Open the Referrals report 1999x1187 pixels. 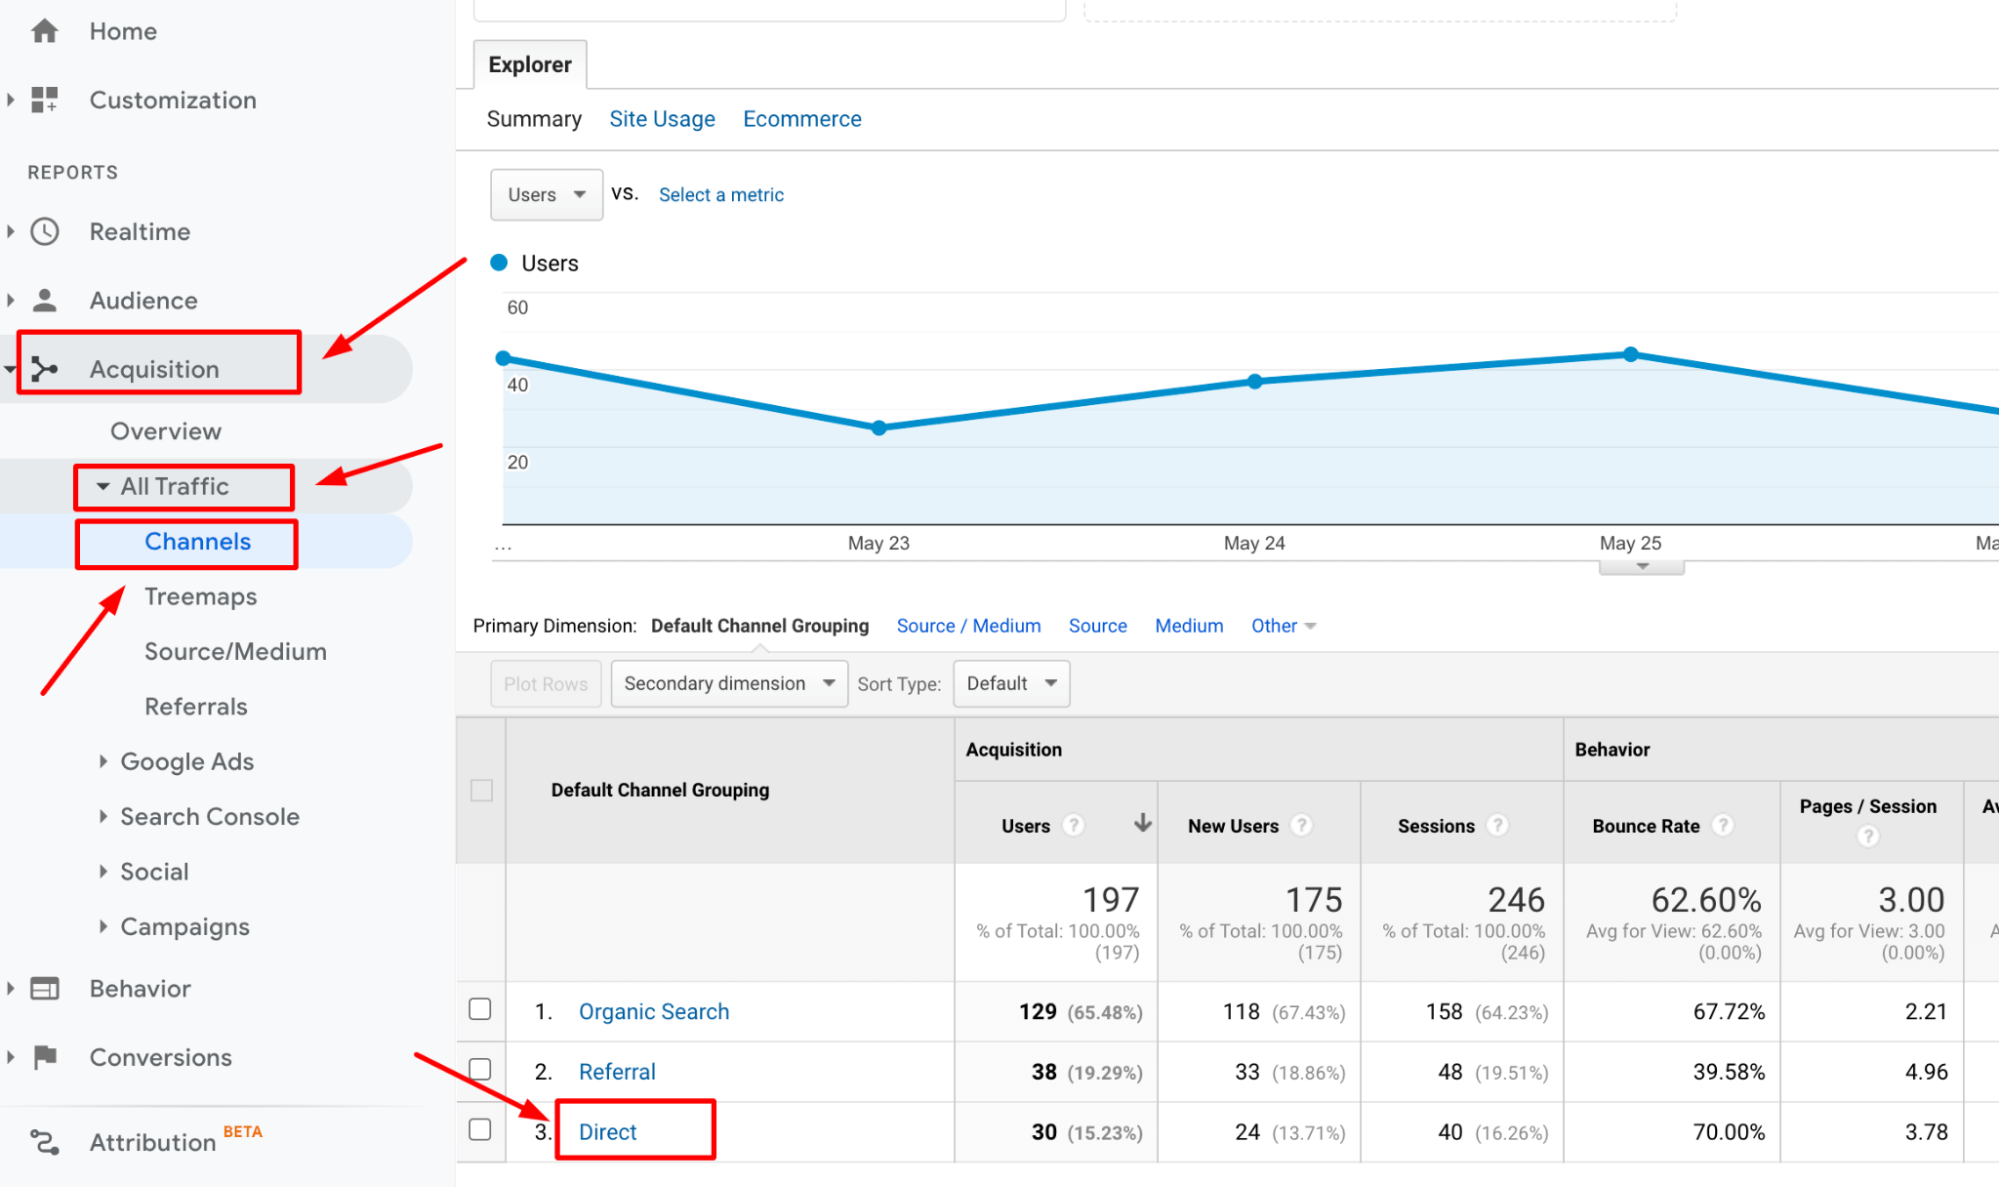196,706
